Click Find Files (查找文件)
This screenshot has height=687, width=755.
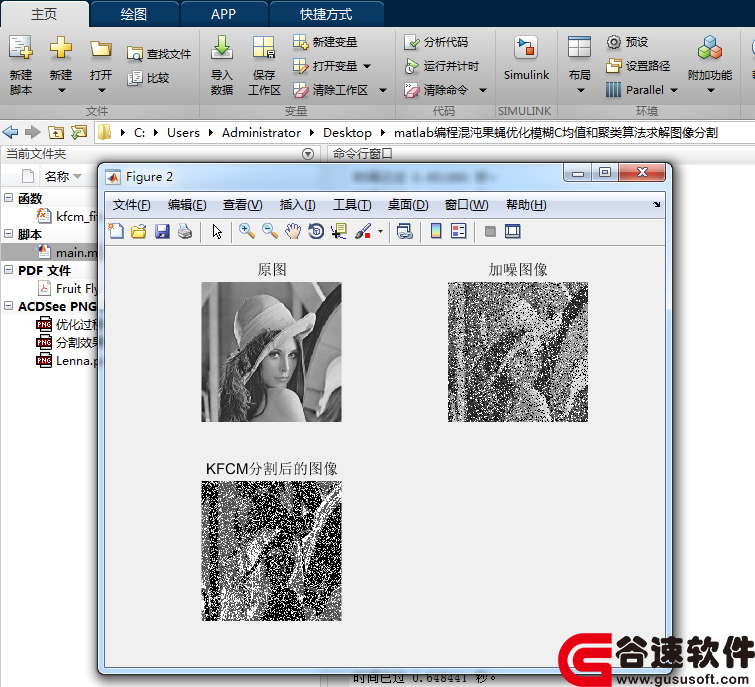click(159, 54)
